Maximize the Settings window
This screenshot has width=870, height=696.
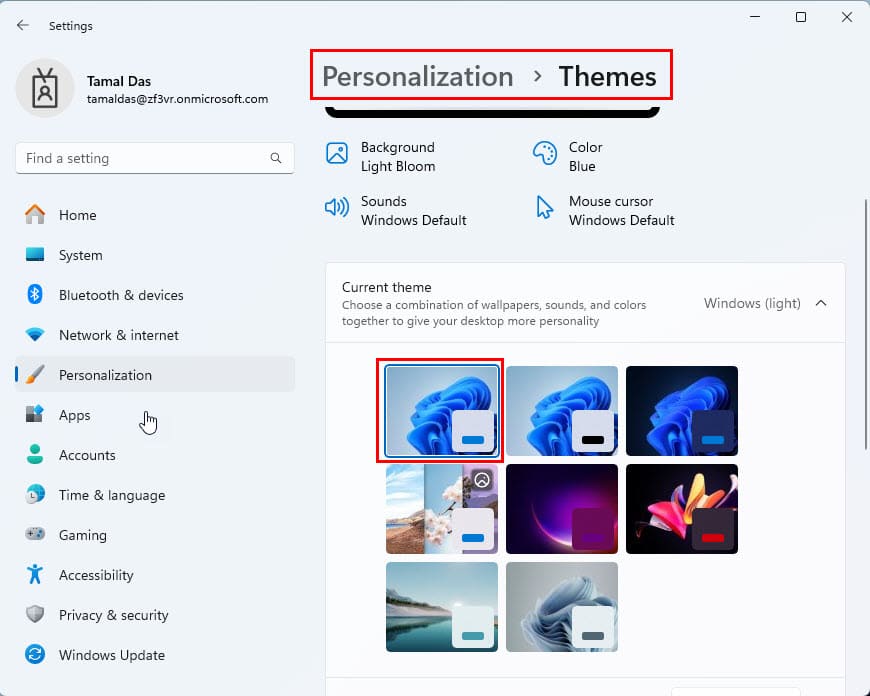coord(801,17)
